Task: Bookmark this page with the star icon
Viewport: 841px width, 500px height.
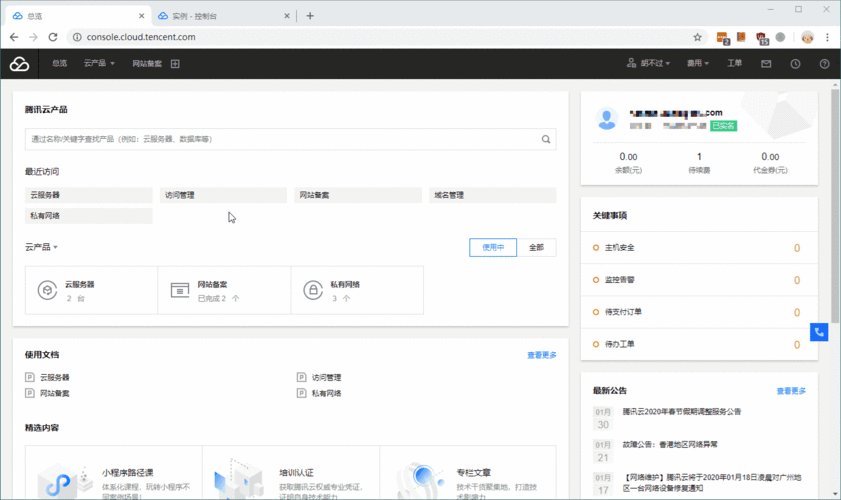Action: coord(697,37)
